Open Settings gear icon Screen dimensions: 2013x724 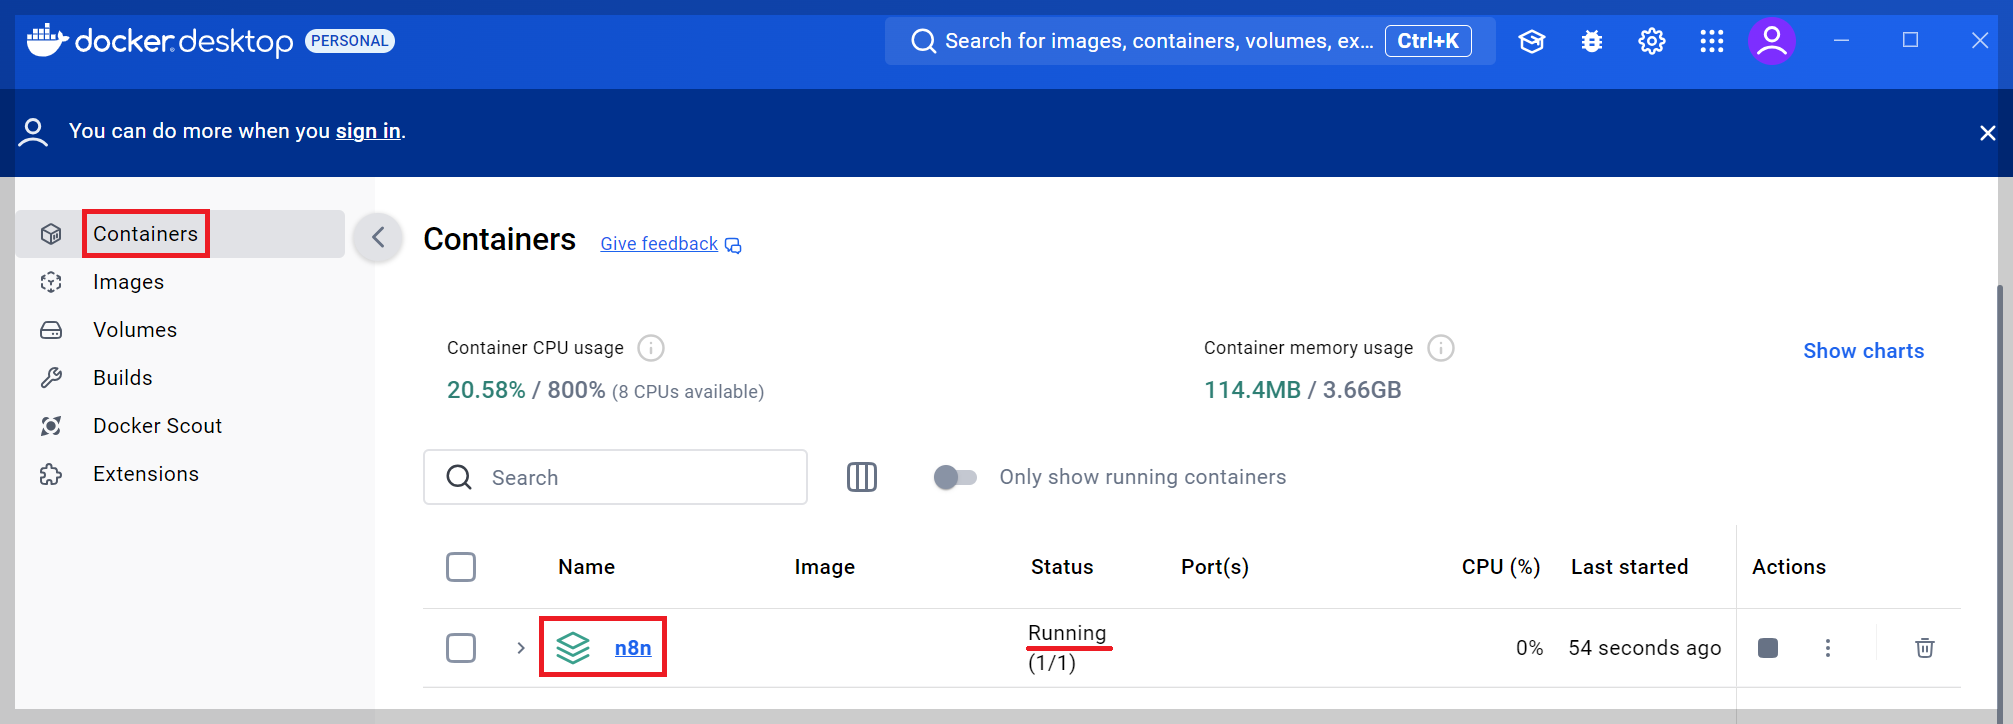pyautogui.click(x=1652, y=41)
